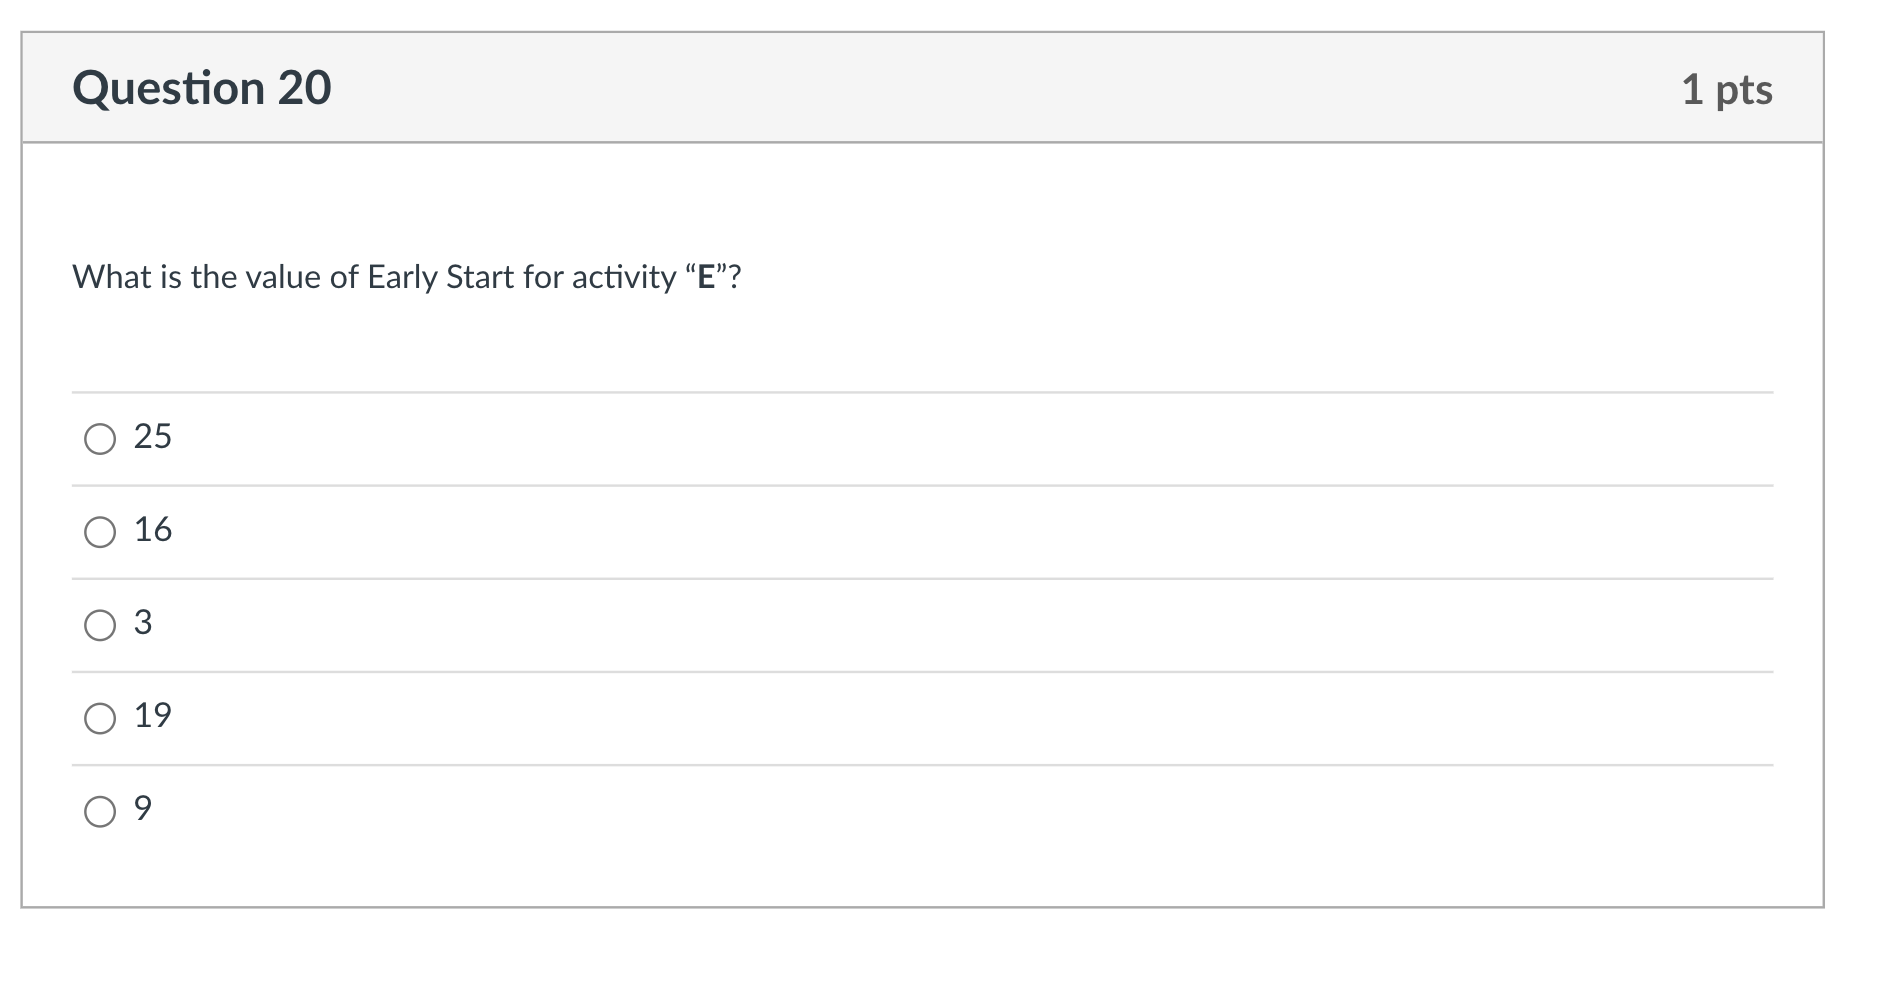Click the word "Question" in the heading

click(169, 88)
